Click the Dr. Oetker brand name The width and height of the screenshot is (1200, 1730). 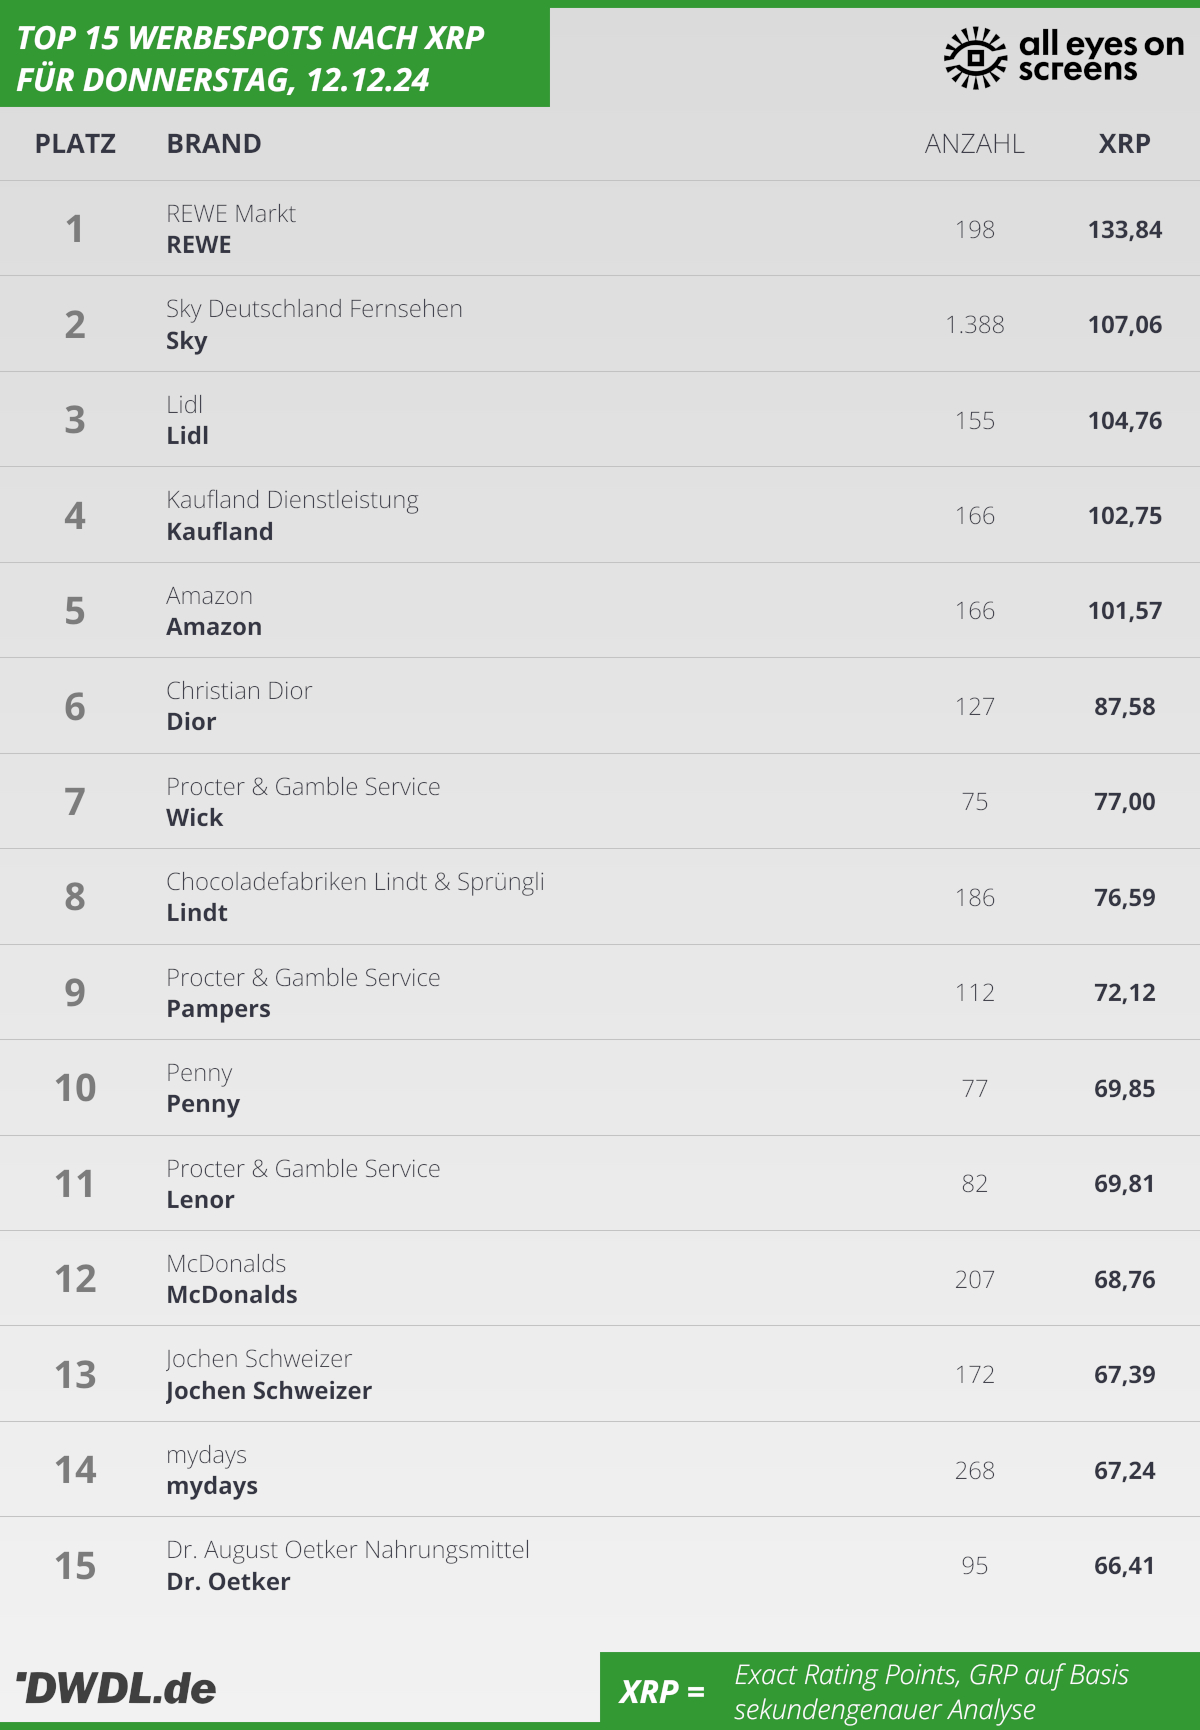[228, 1582]
